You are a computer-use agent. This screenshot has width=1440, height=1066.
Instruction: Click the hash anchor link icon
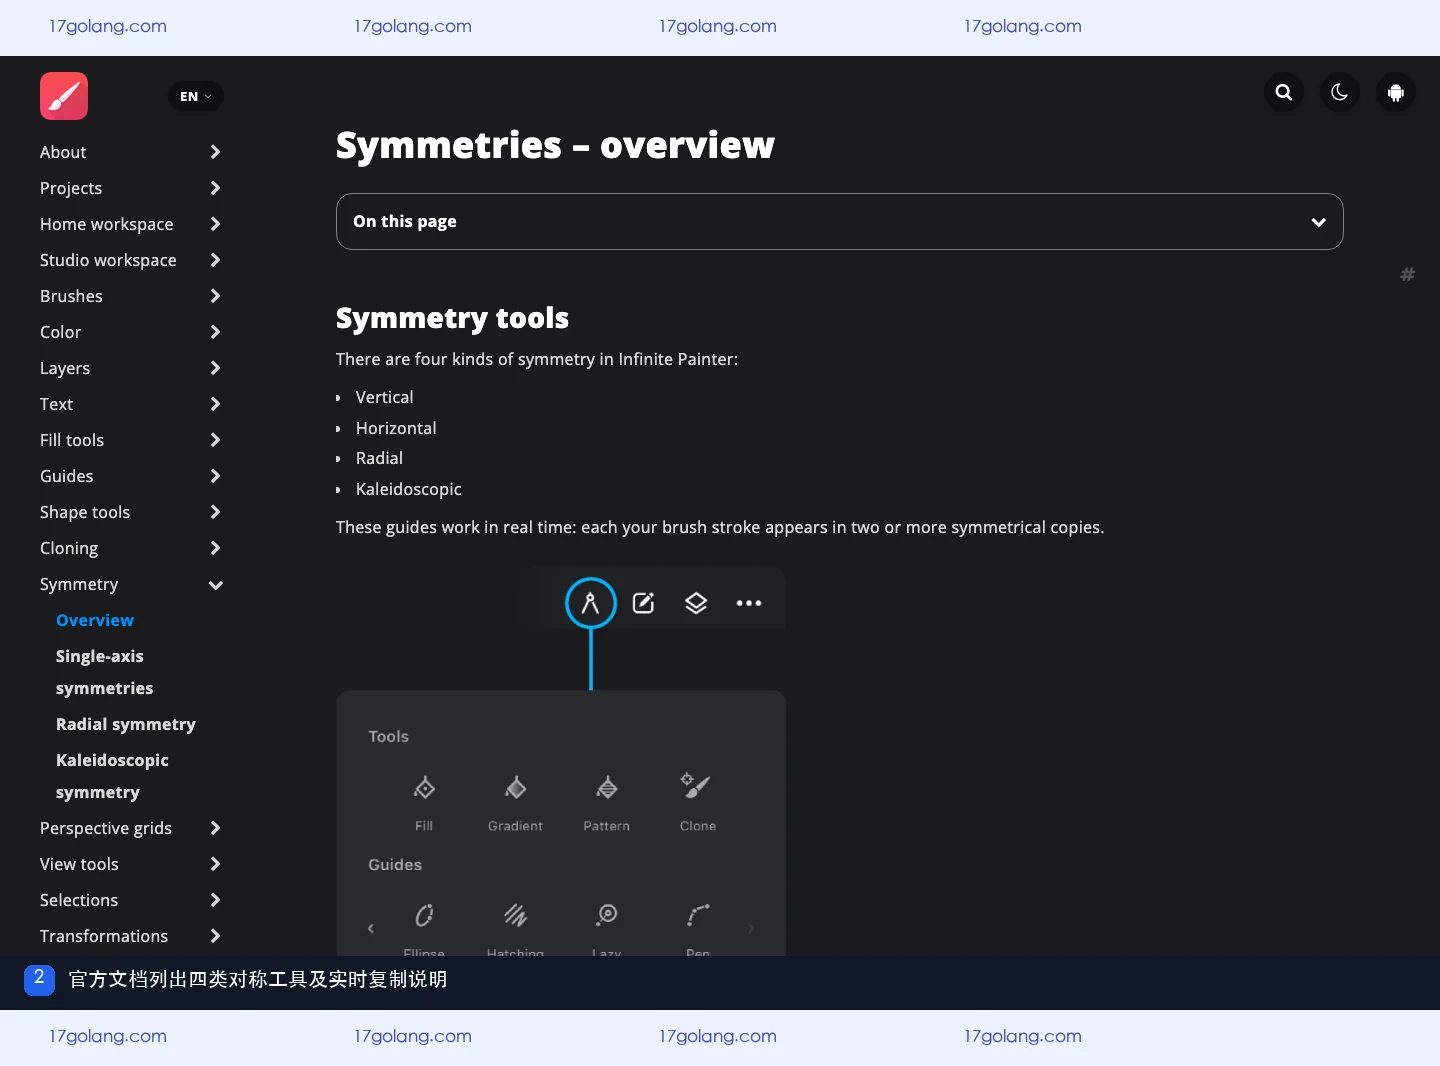point(1407,274)
